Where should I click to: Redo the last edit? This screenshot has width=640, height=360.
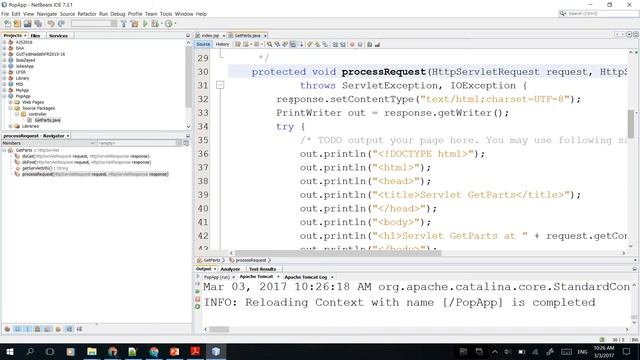point(61,24)
